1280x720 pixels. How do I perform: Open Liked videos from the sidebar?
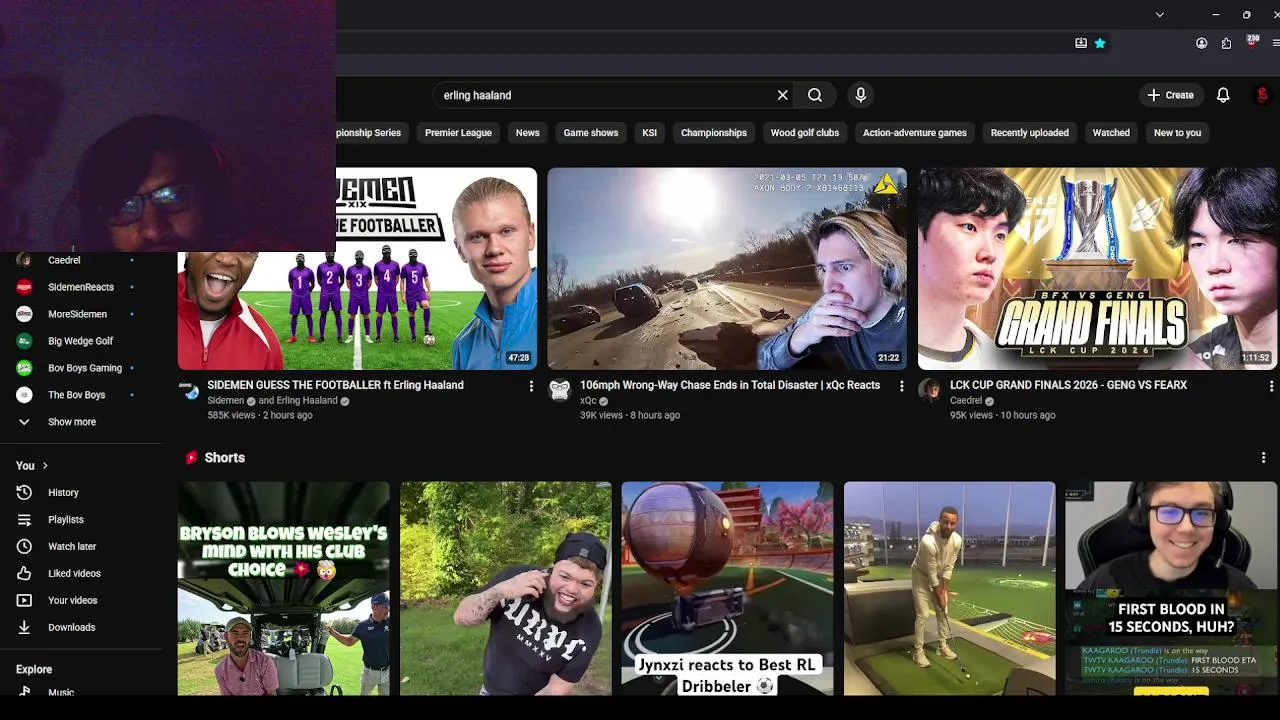pos(80,574)
